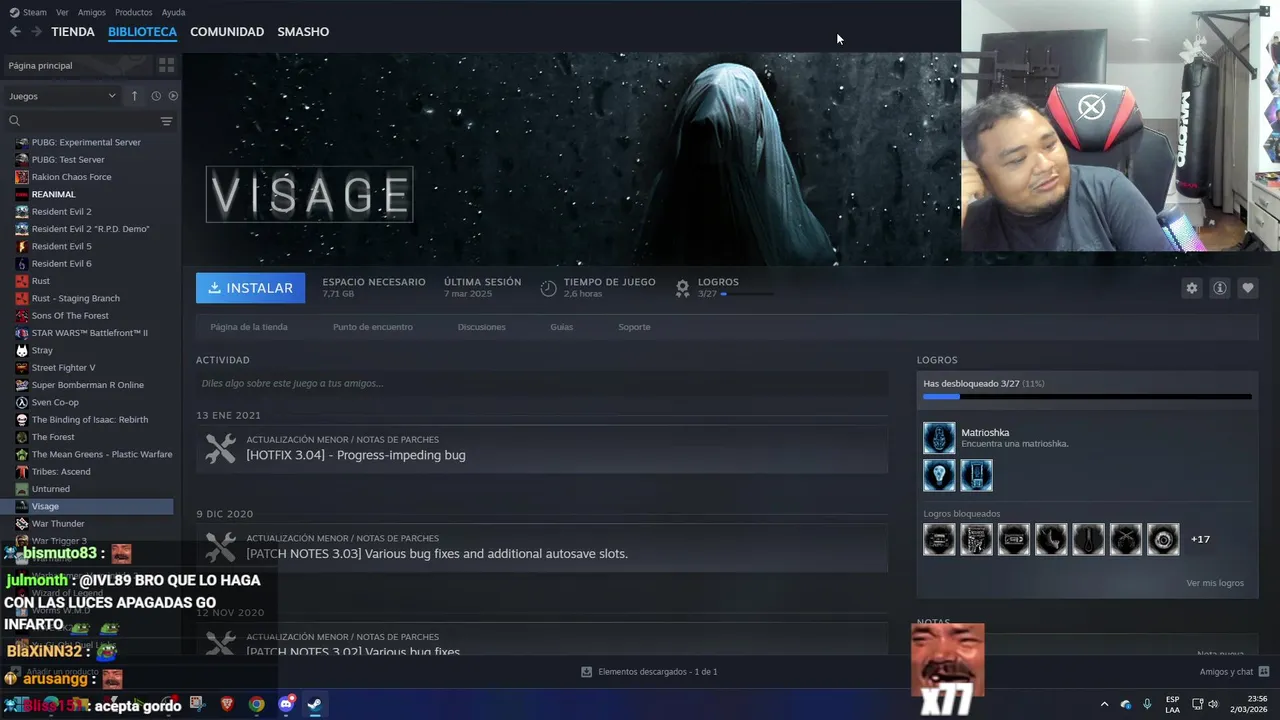Image resolution: width=1280 pixels, height=720 pixels.
Task: Click the +17 more locked achievements
Action: coord(1200,539)
